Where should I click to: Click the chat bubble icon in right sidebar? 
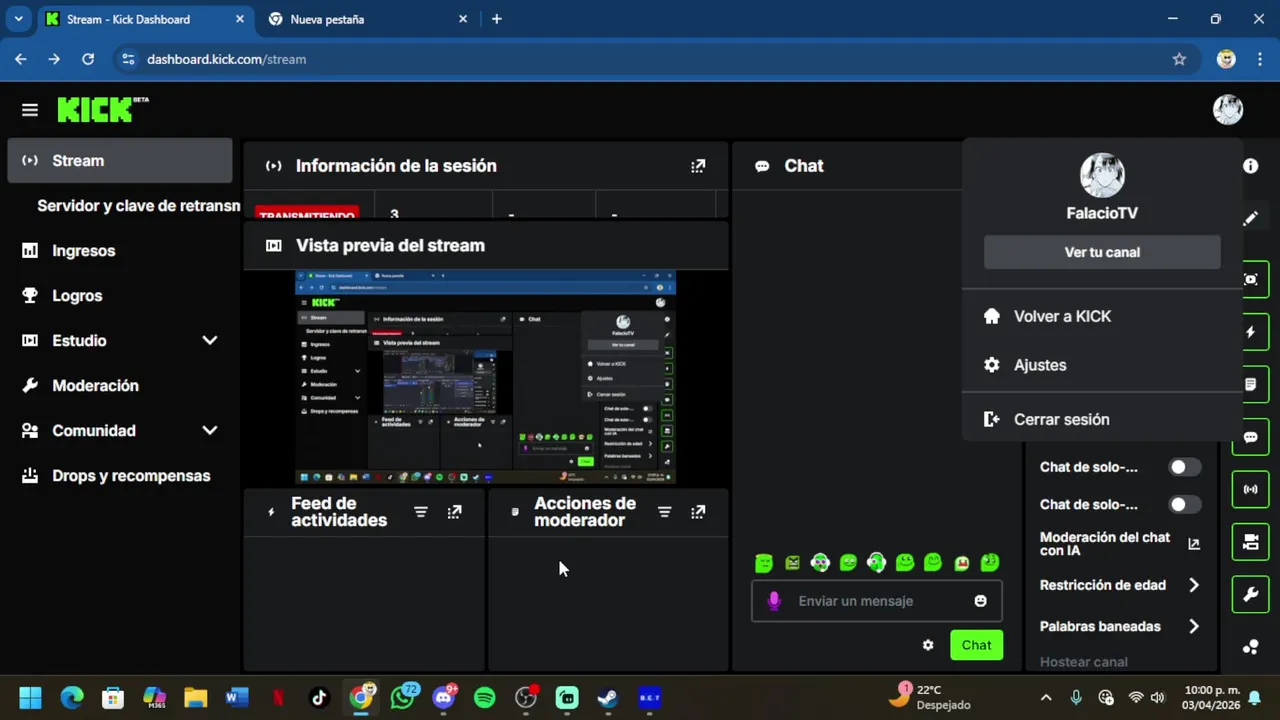point(1251,437)
